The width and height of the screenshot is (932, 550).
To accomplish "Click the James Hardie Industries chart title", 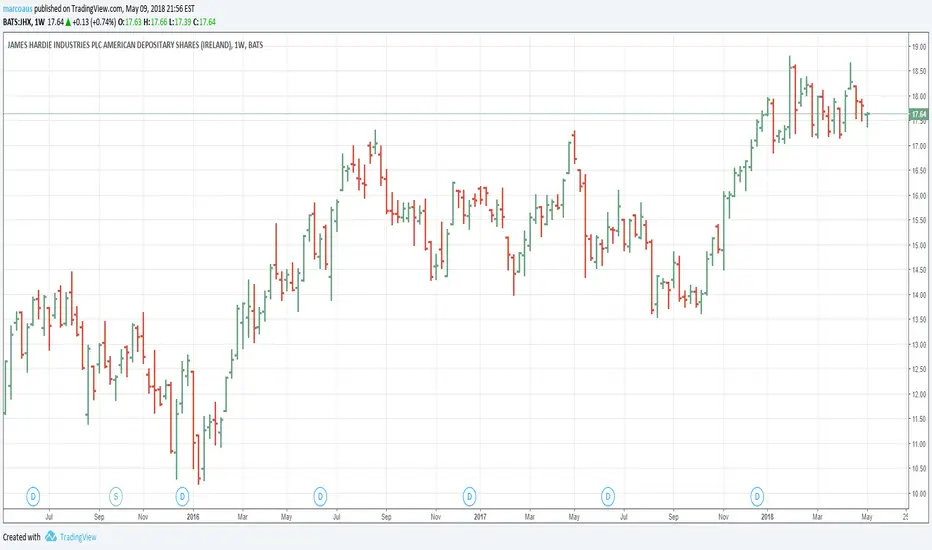I will coord(135,45).
